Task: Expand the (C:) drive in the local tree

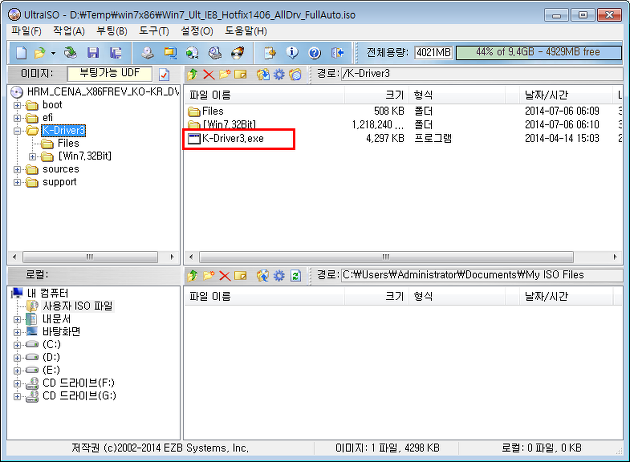Action: tap(17, 345)
